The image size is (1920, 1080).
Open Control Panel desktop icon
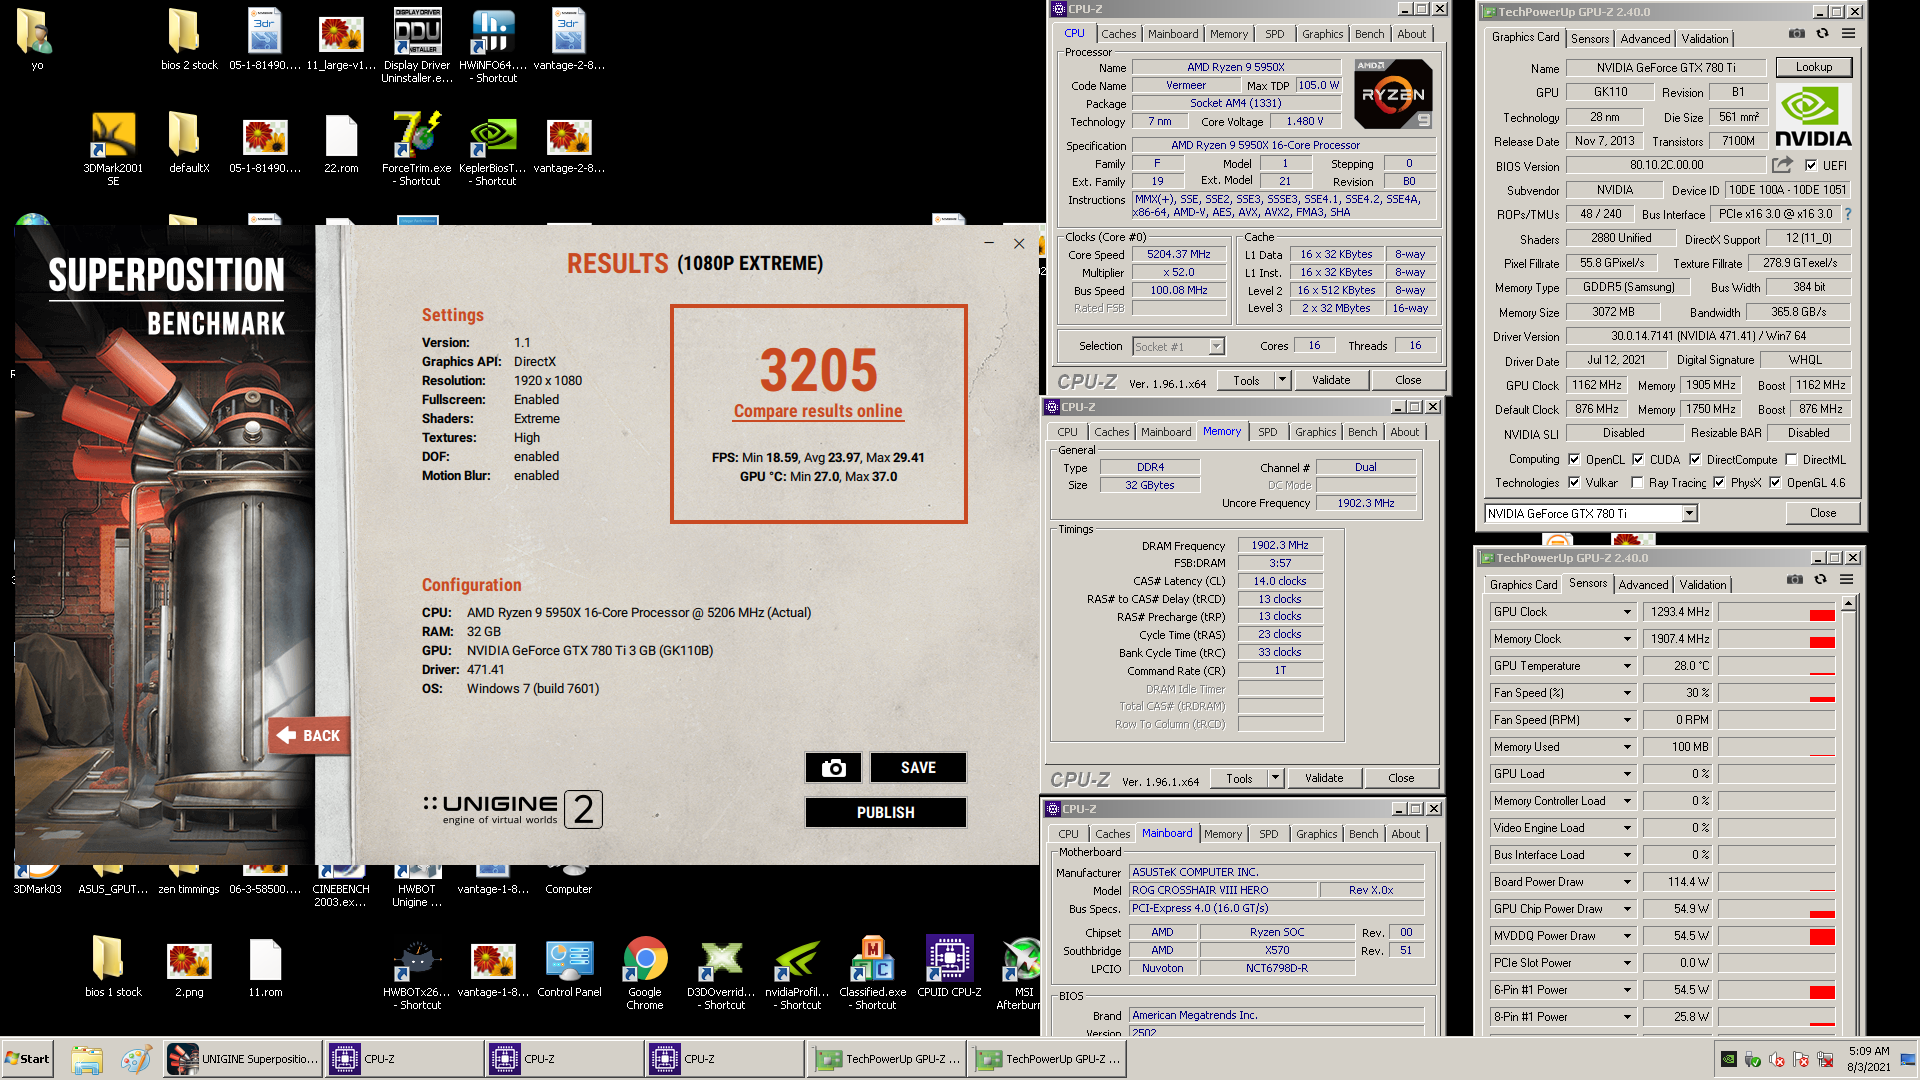[569, 967]
